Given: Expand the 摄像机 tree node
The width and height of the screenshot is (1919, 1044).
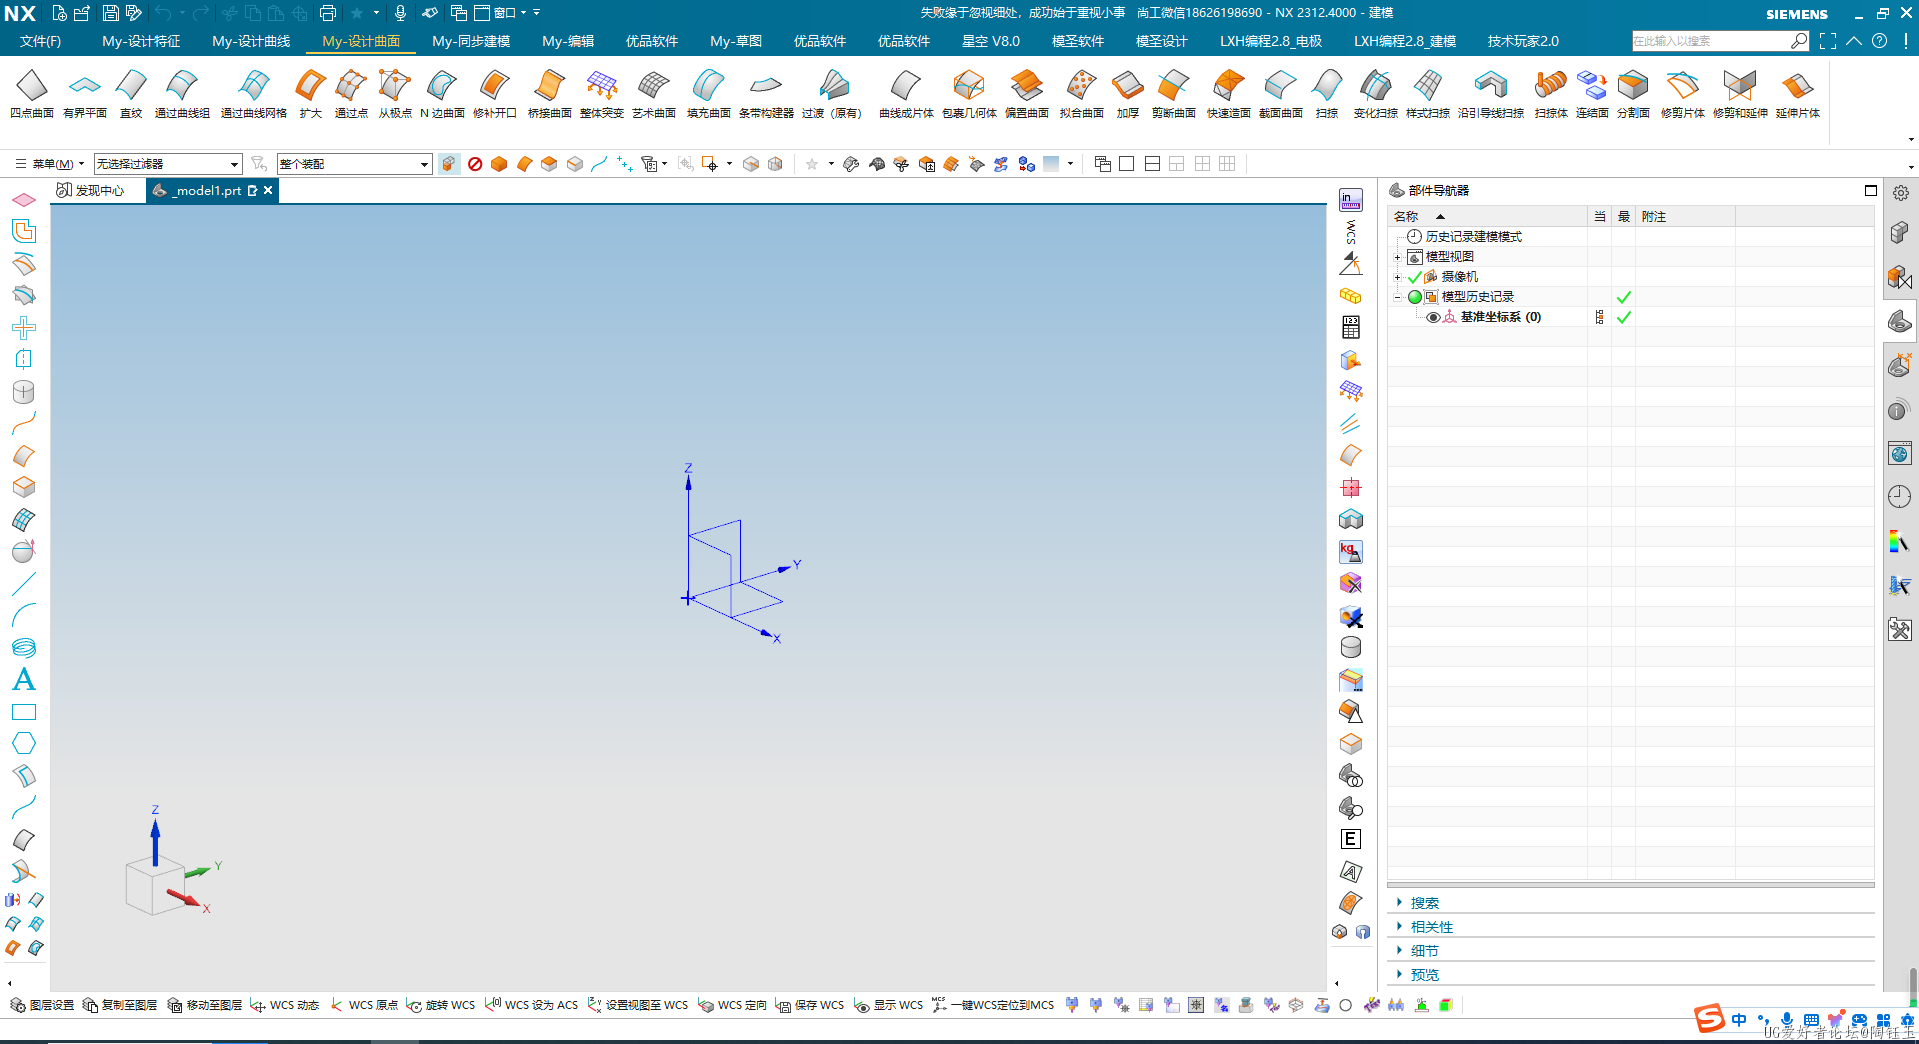Looking at the screenshot, I should (1397, 277).
